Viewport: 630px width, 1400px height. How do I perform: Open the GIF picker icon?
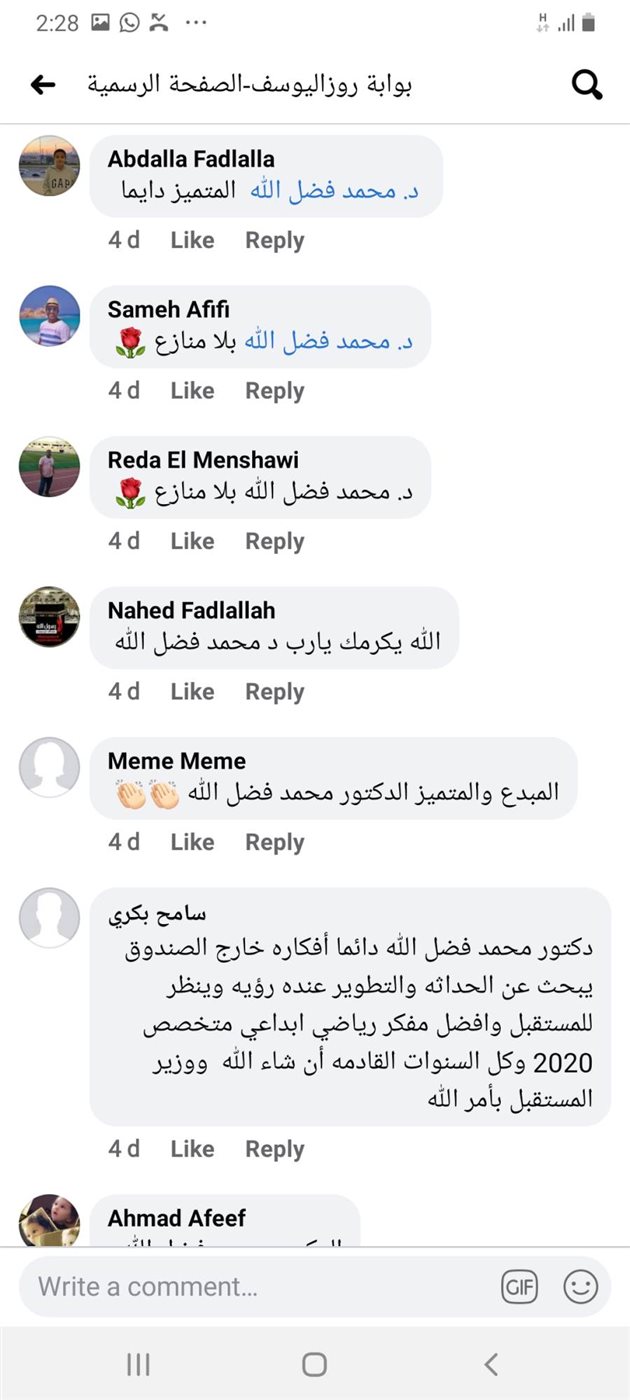[520, 1287]
